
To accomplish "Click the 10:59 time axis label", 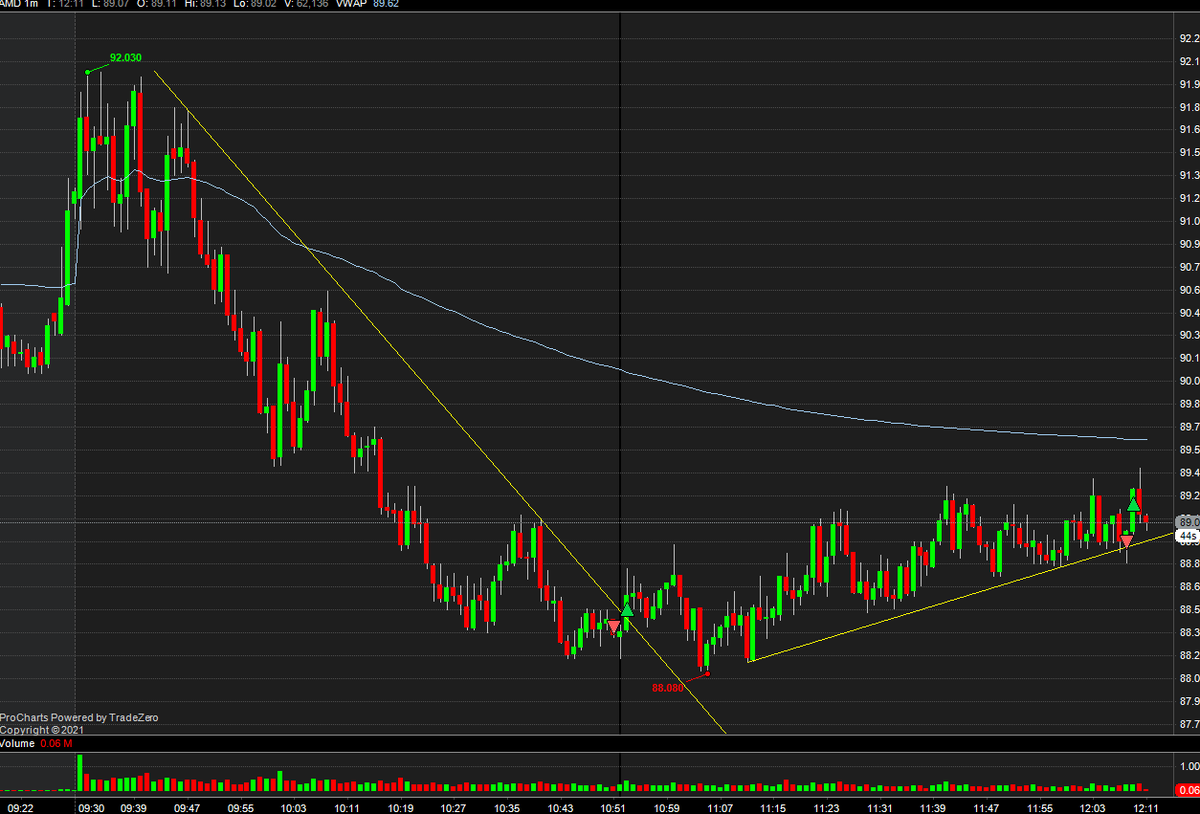I will (666, 807).
